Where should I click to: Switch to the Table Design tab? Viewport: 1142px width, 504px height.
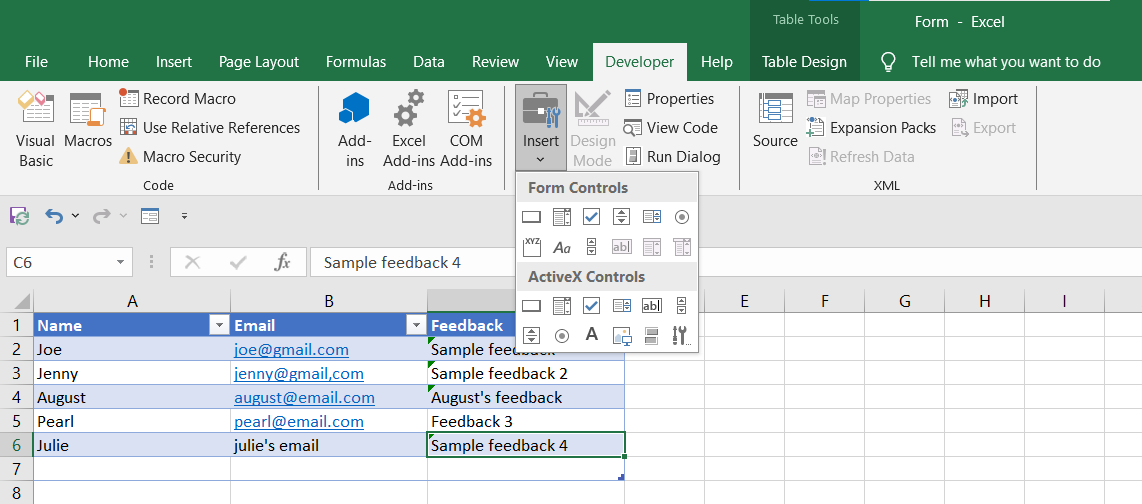coord(805,62)
